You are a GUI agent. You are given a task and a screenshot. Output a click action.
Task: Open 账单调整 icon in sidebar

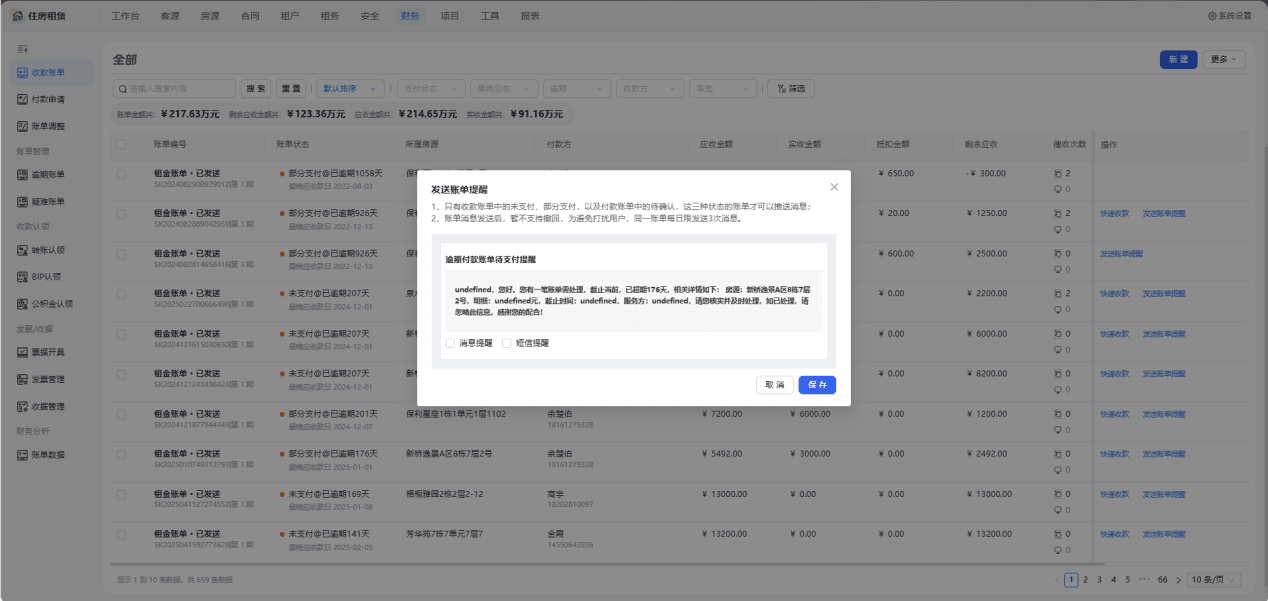(22, 126)
